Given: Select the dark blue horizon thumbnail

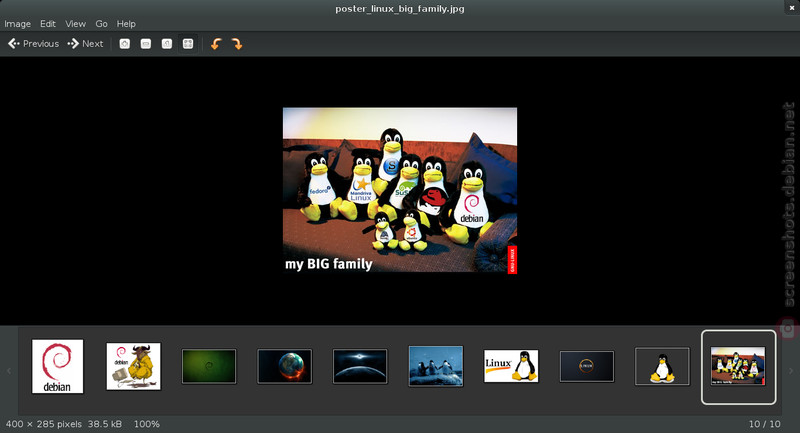Looking at the screenshot, I should point(360,366).
